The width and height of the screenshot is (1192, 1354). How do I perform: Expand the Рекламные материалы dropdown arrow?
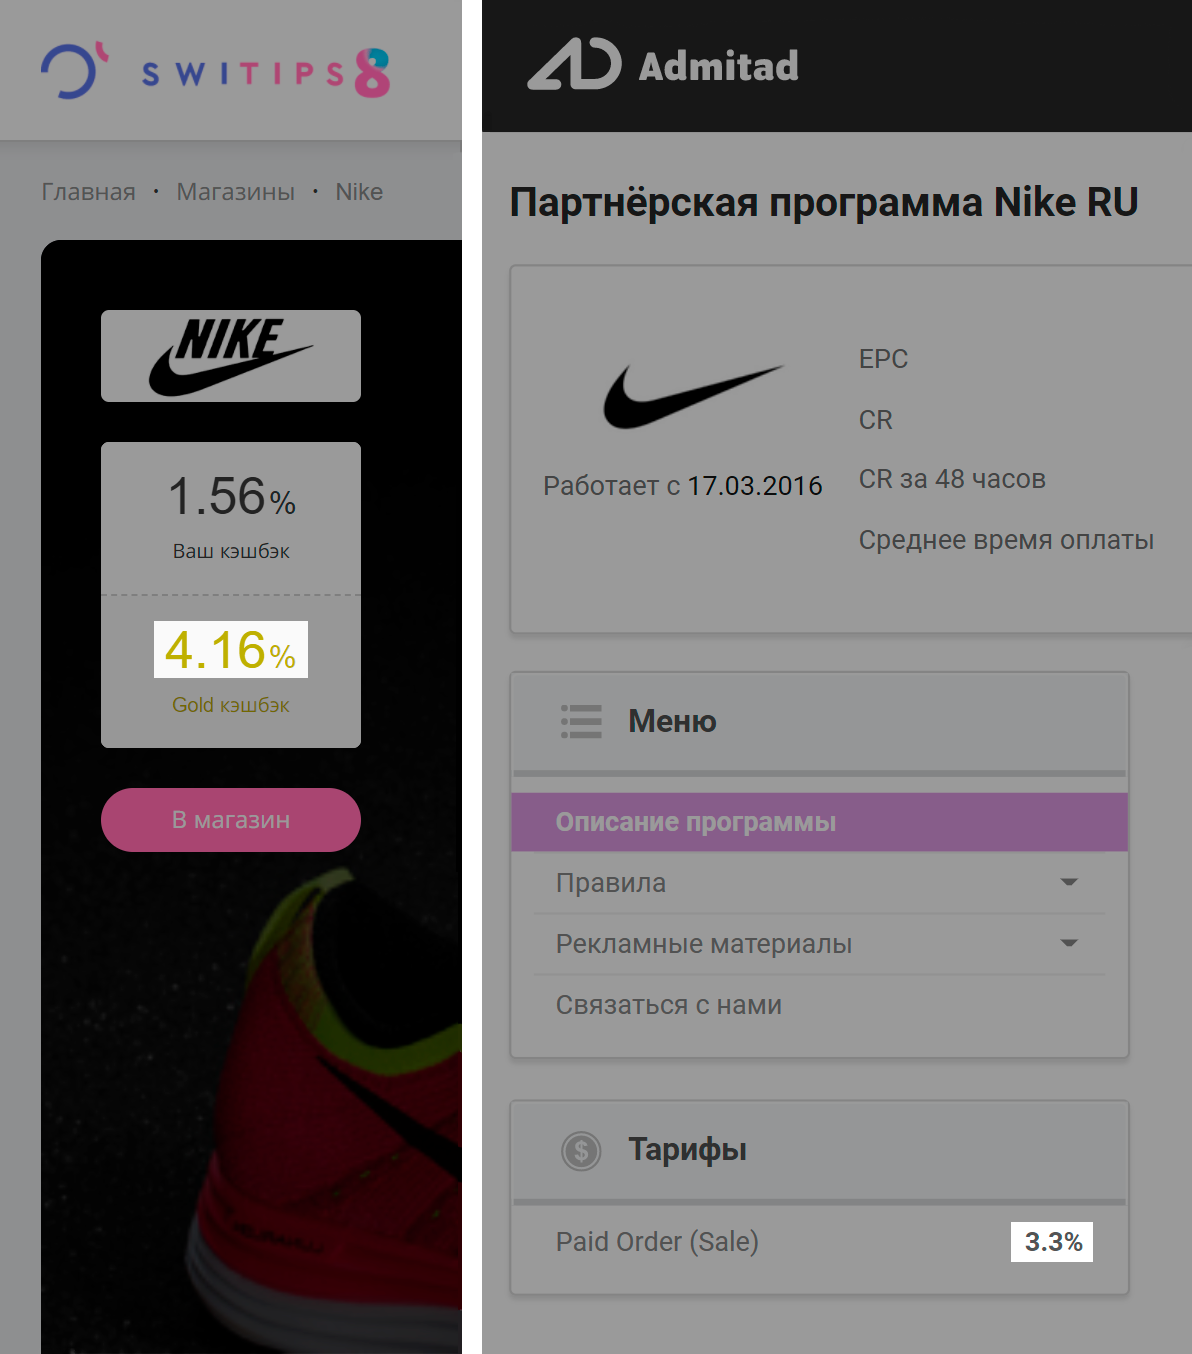pyautogui.click(x=1069, y=943)
